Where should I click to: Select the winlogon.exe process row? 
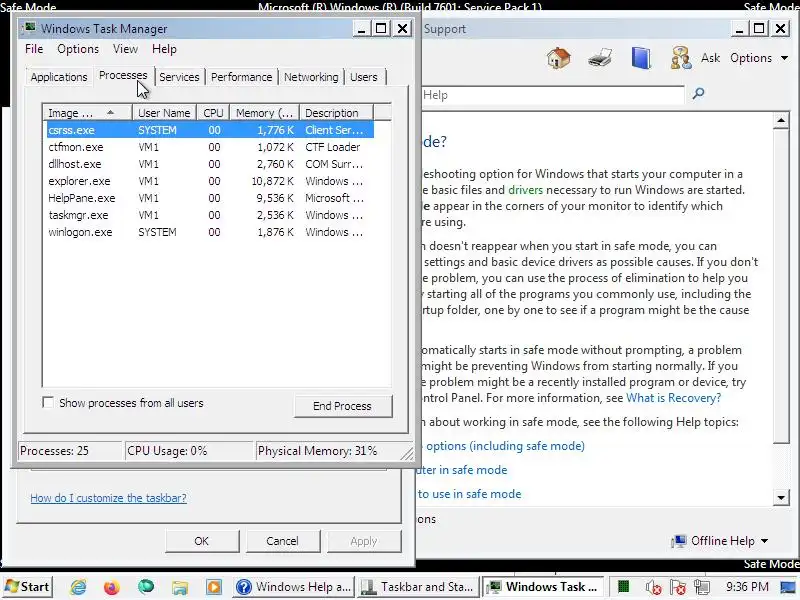pyautogui.click(x=210, y=232)
